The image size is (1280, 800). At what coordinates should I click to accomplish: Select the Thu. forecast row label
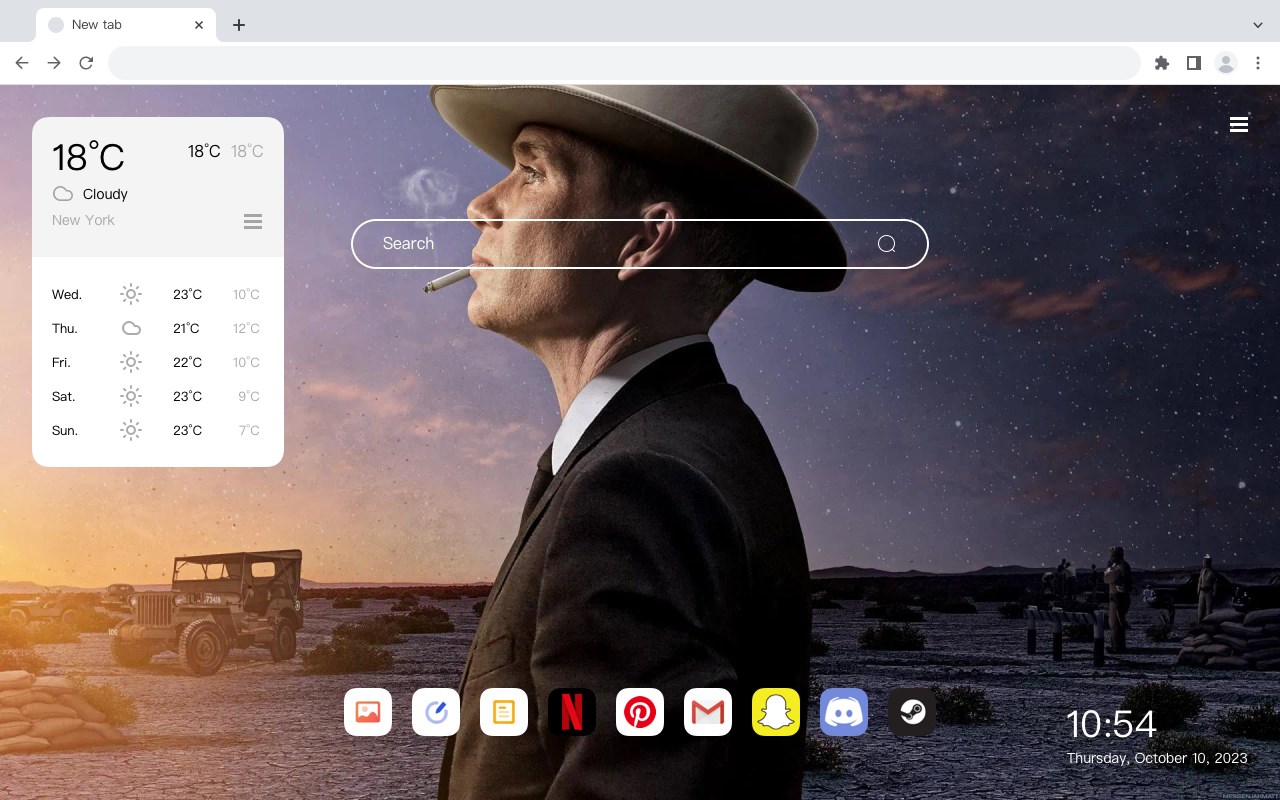point(65,328)
